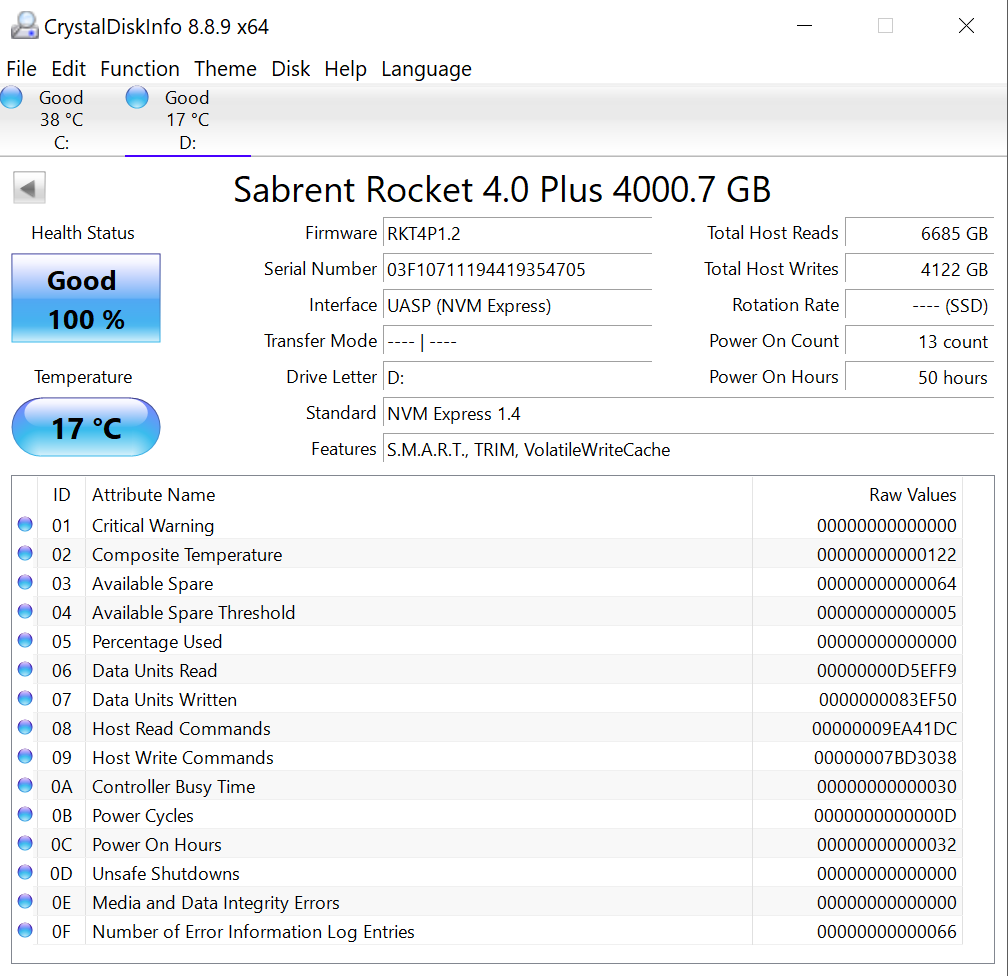Click the Good 100 % health status button
Image resolution: width=1008 pixels, height=976 pixels.
[x=86, y=299]
